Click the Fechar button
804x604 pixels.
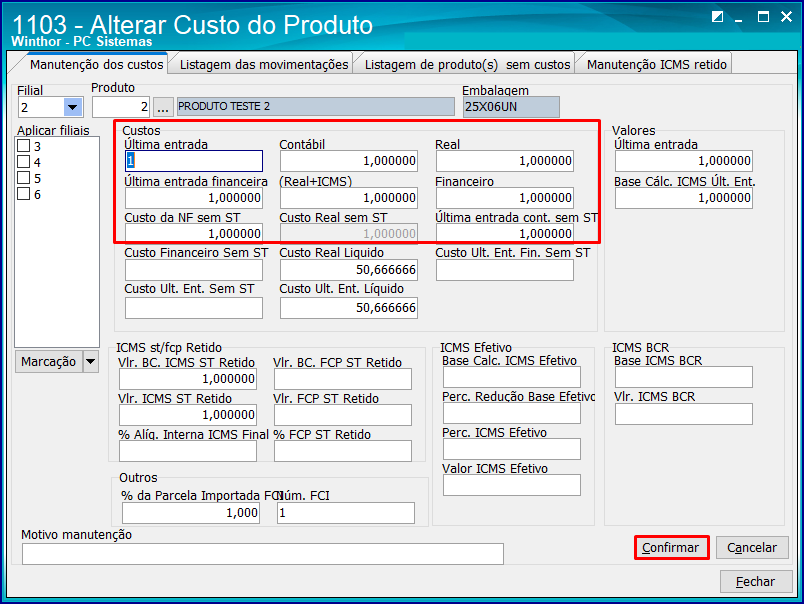tap(755, 581)
